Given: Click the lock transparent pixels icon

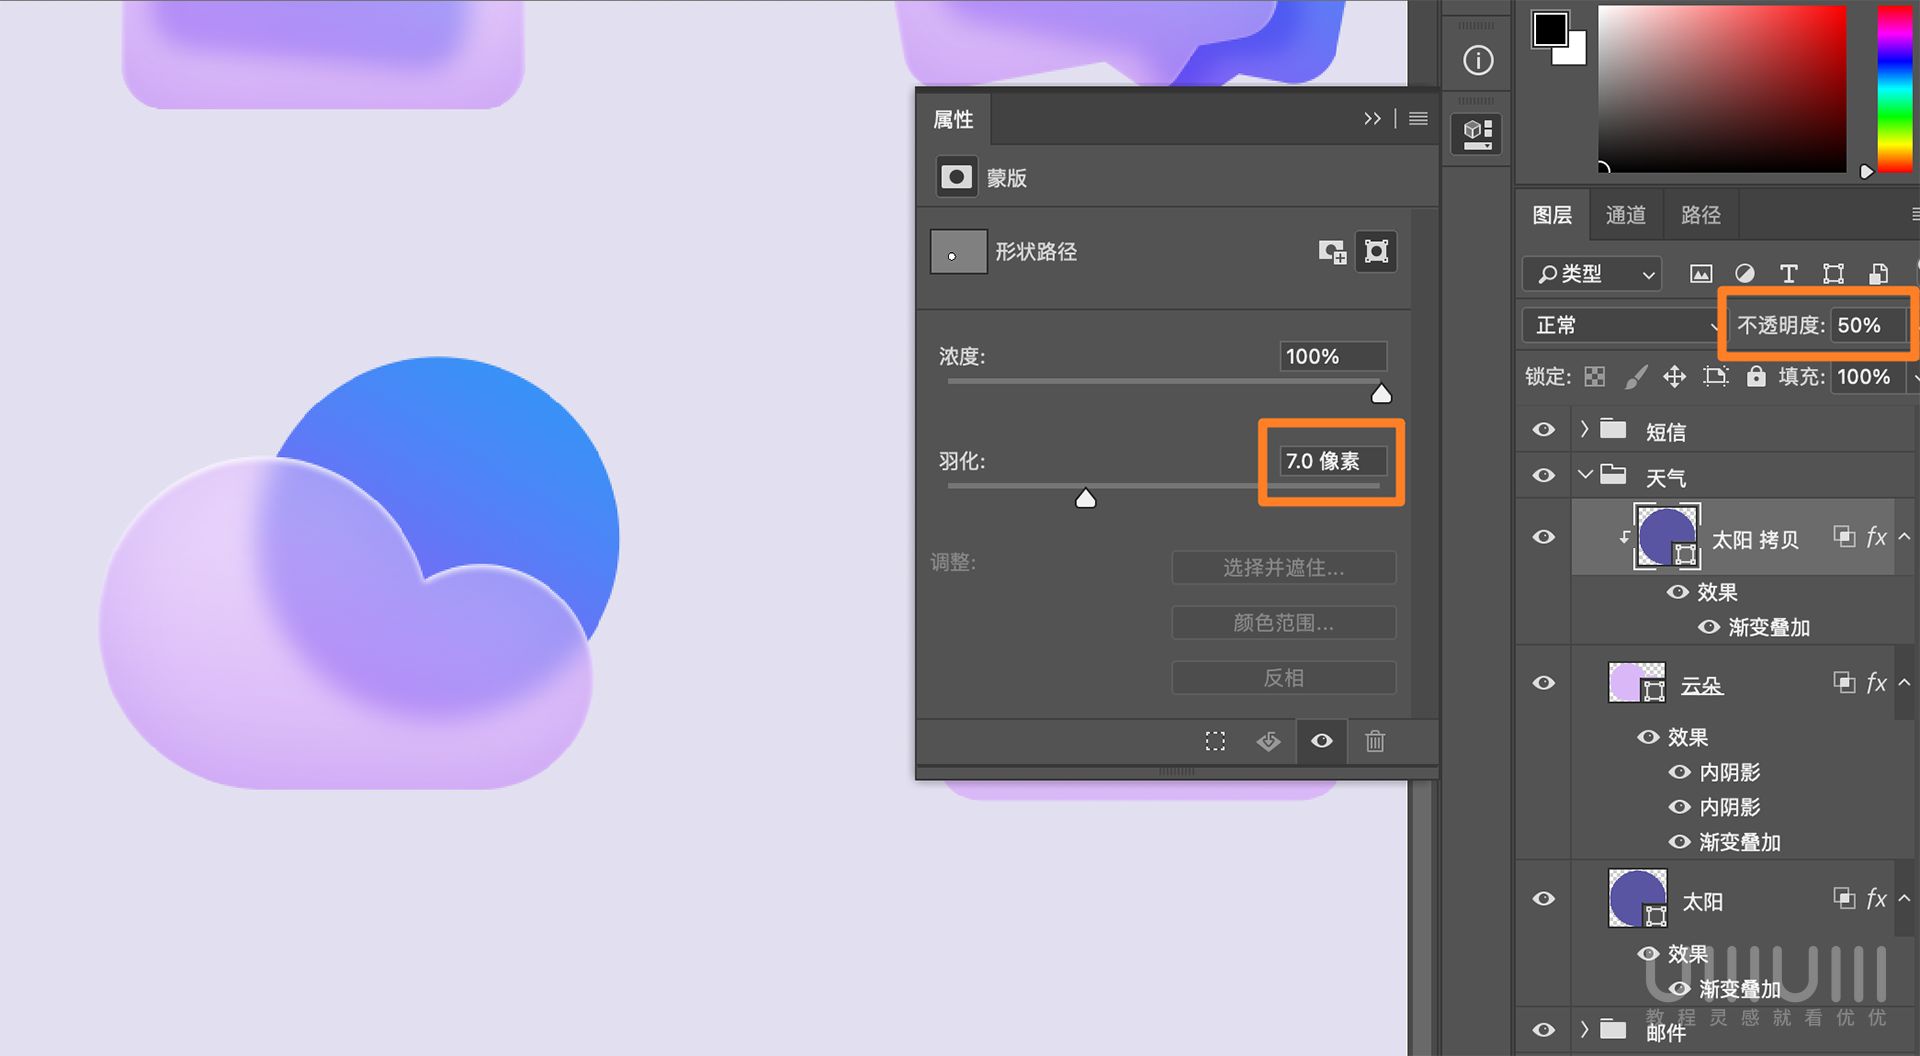Looking at the screenshot, I should (1594, 377).
